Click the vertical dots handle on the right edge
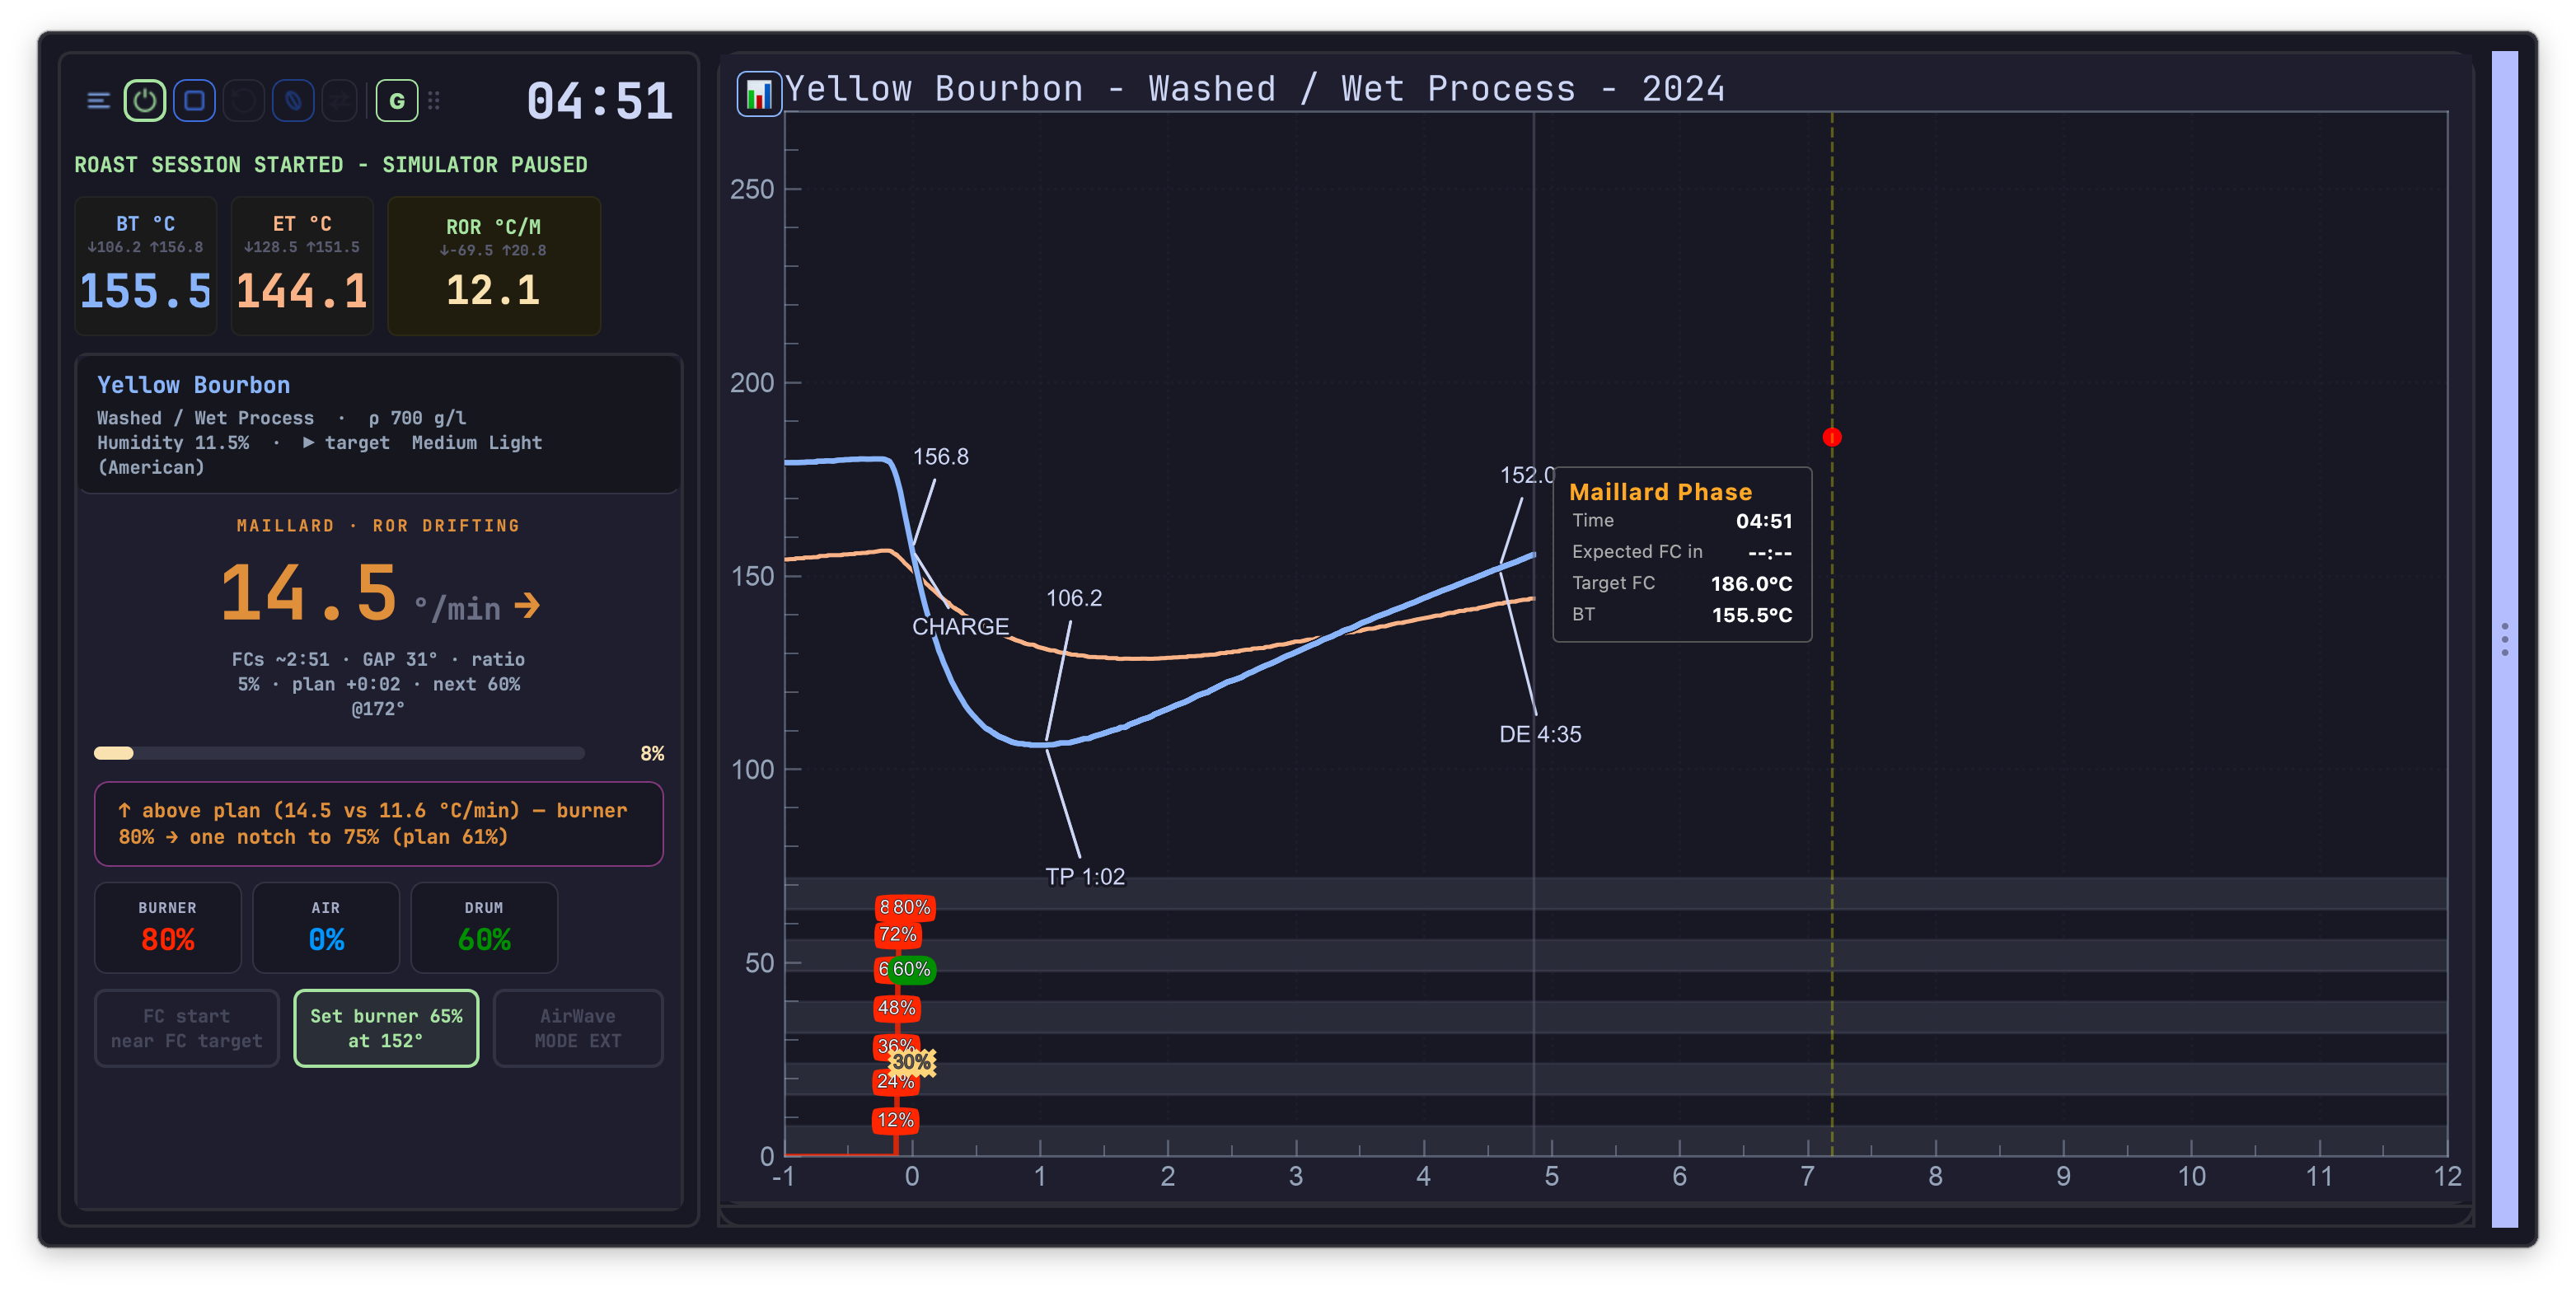This screenshot has height=1292, width=2576. pyautogui.click(x=2504, y=639)
